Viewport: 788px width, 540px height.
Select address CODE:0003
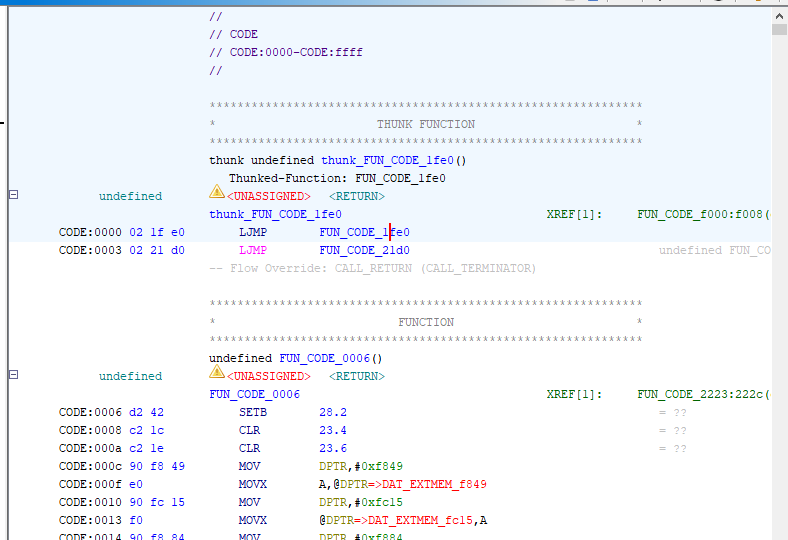pyautogui.click(x=90, y=251)
